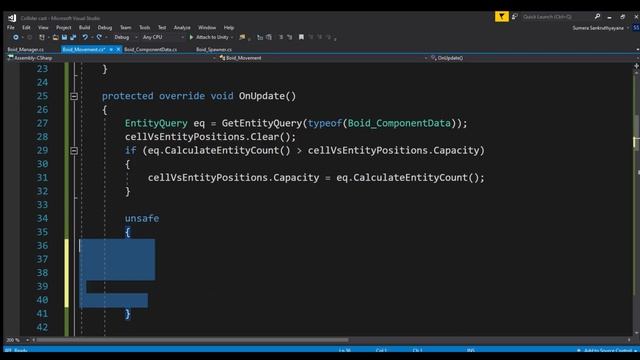Click the SS account avatar badge

(x=636, y=28)
